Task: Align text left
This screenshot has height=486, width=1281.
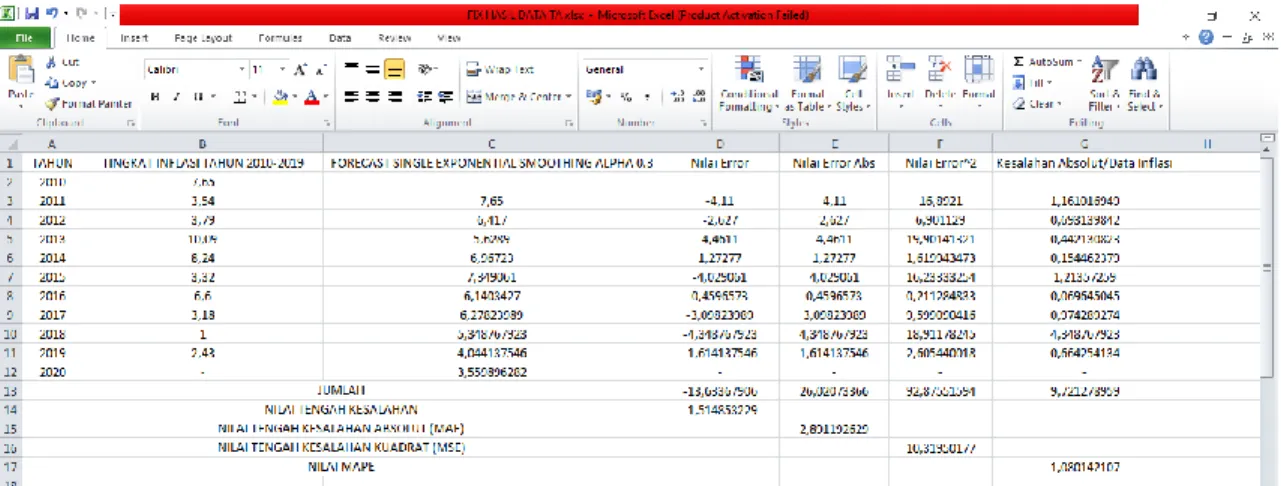Action: coord(351,97)
